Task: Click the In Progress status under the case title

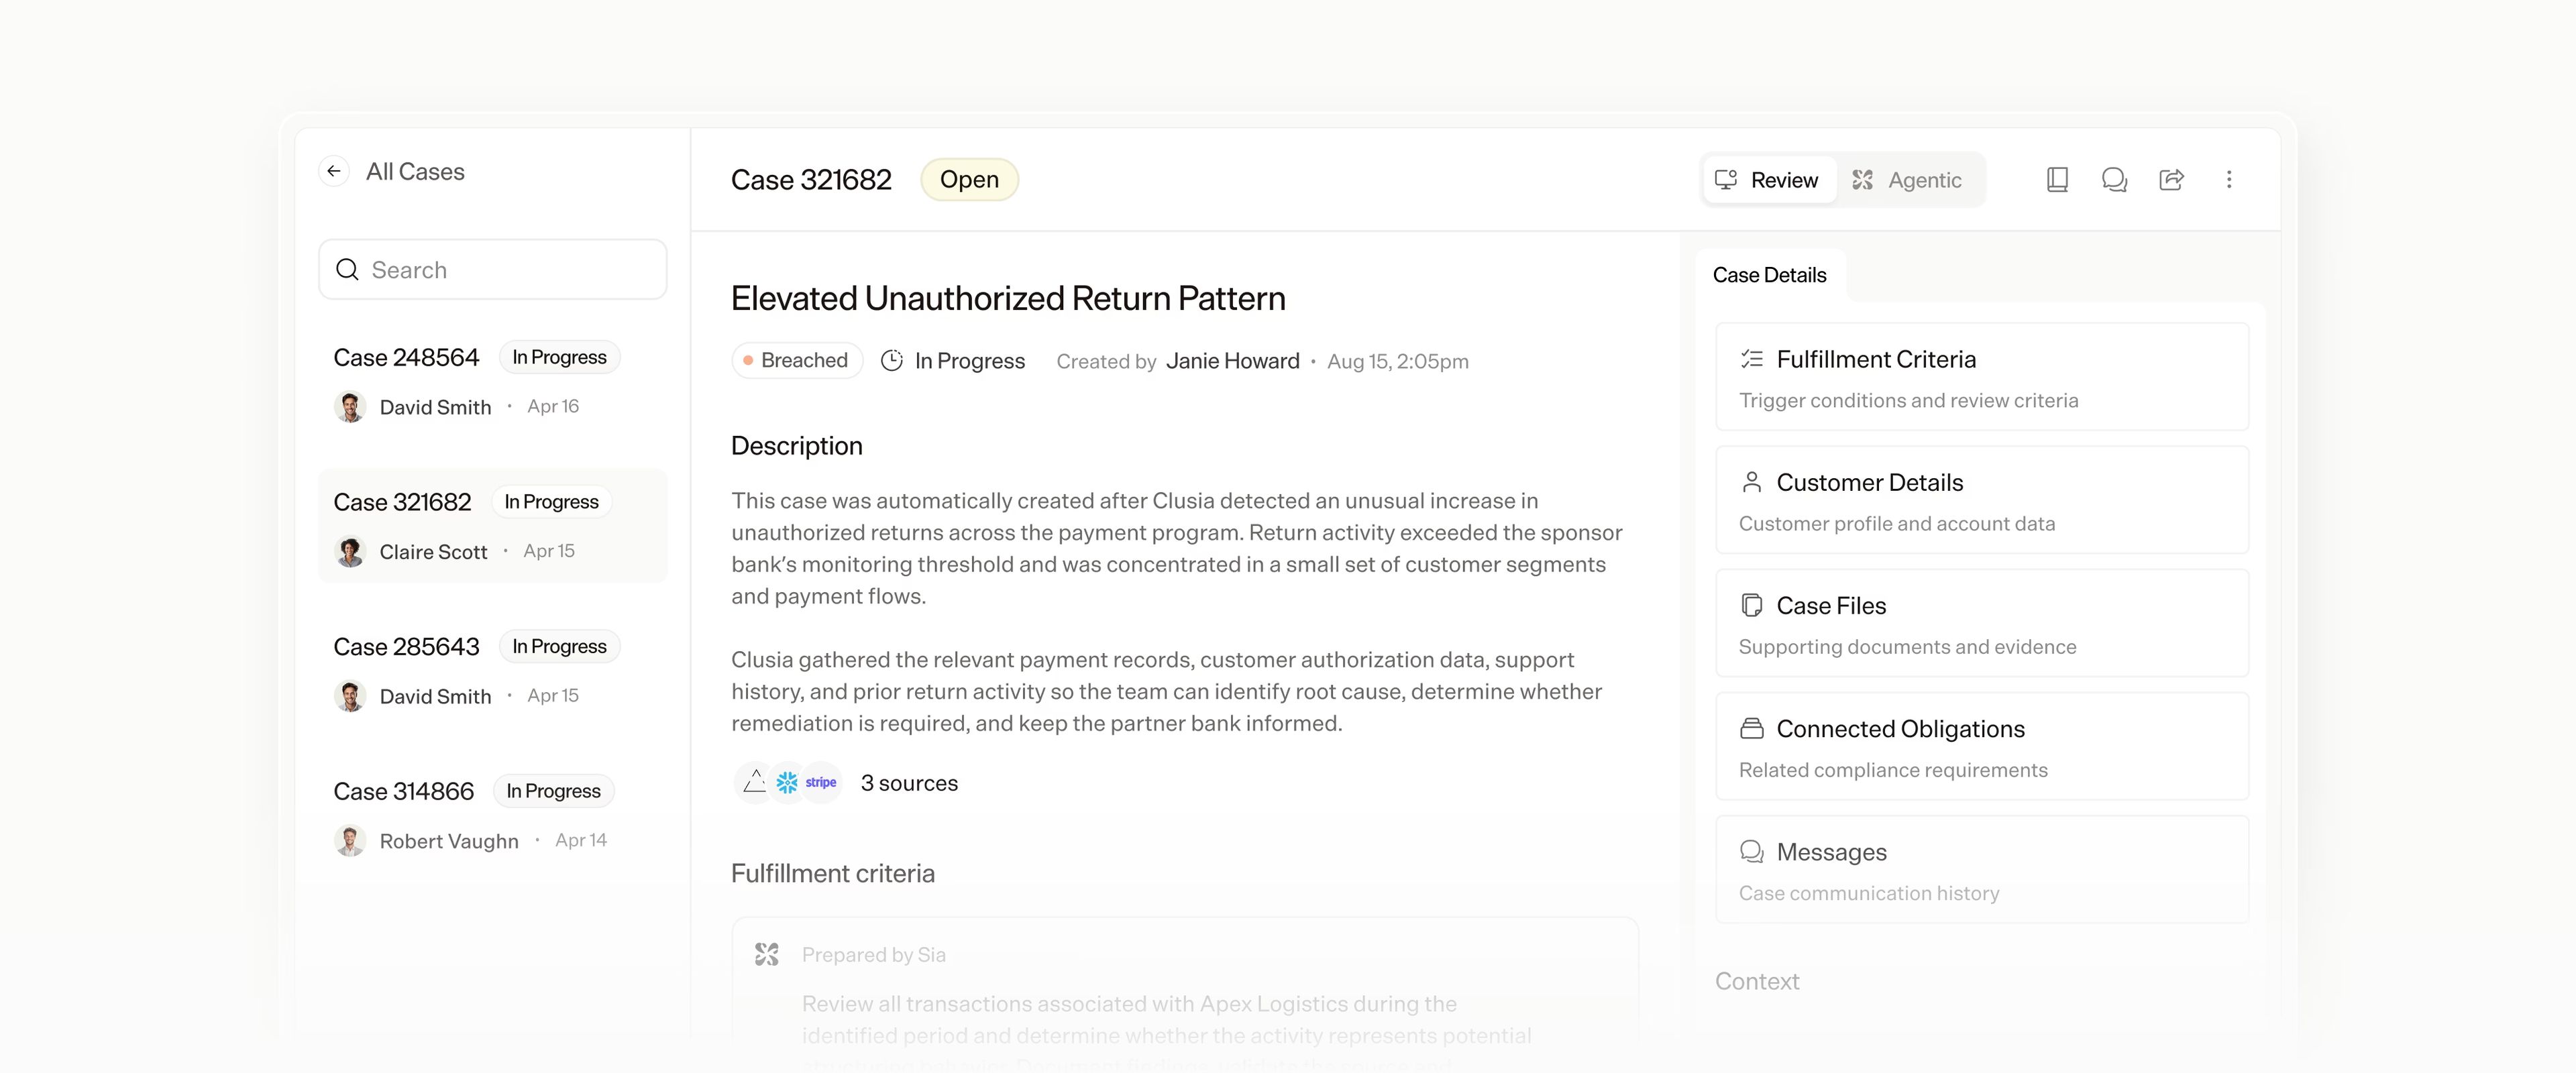Action: 969,361
